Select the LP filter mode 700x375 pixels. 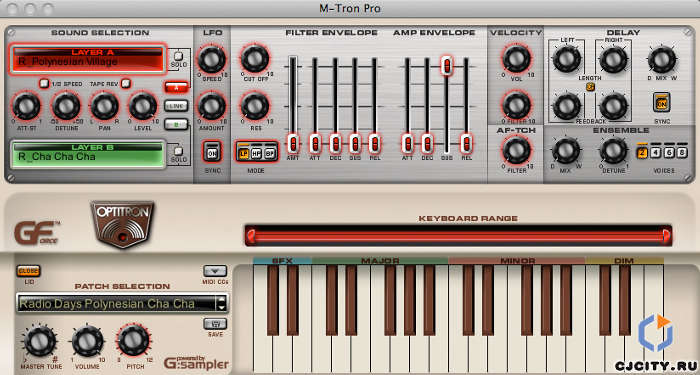pyautogui.click(x=244, y=153)
